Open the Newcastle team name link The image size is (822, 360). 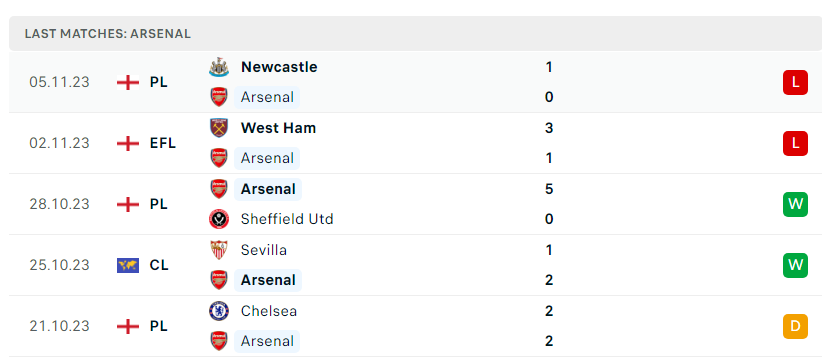click(x=279, y=67)
